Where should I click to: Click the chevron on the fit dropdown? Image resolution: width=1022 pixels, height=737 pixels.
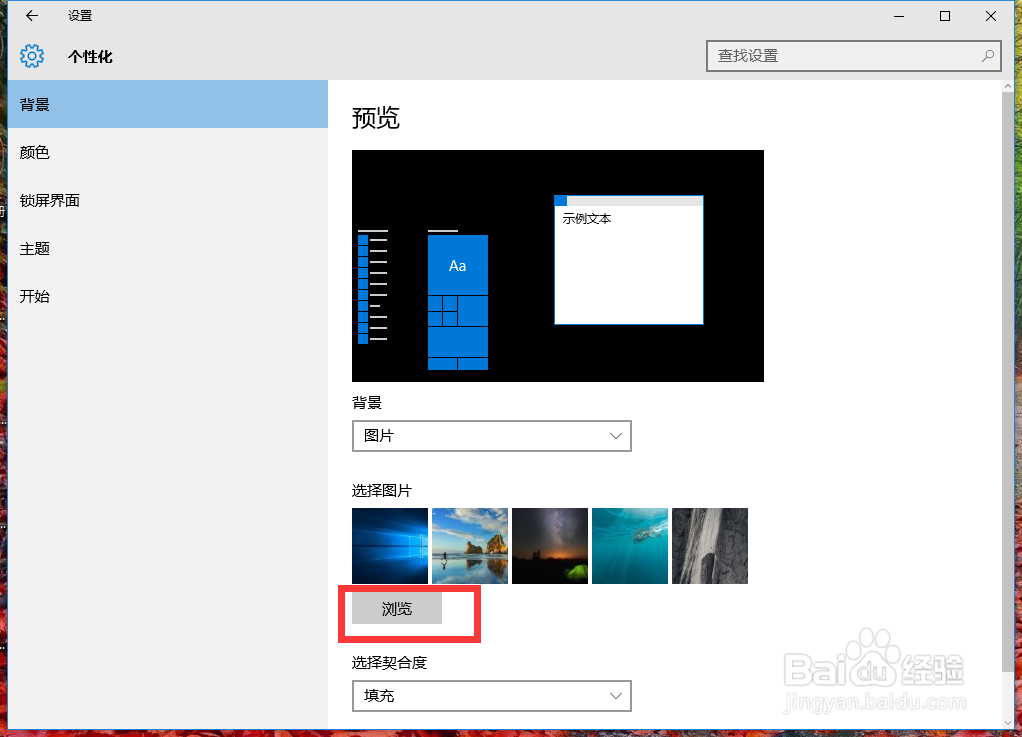(x=616, y=696)
